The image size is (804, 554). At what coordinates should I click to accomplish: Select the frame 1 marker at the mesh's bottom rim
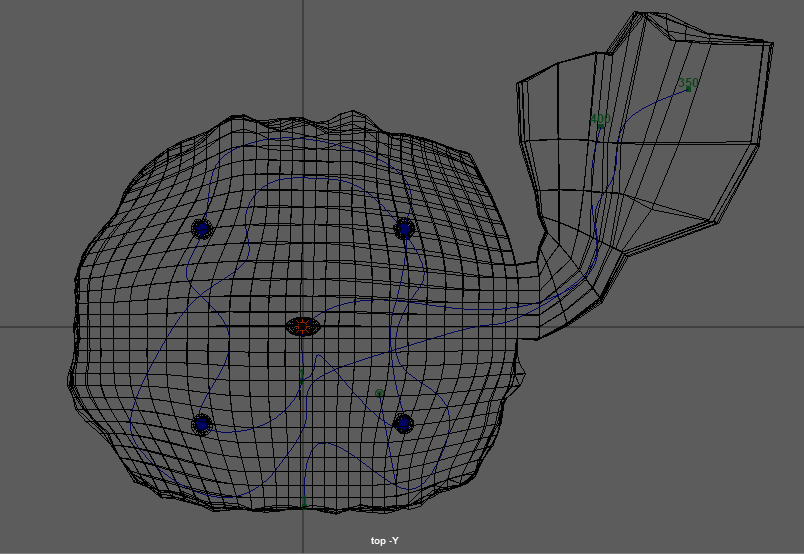point(304,502)
